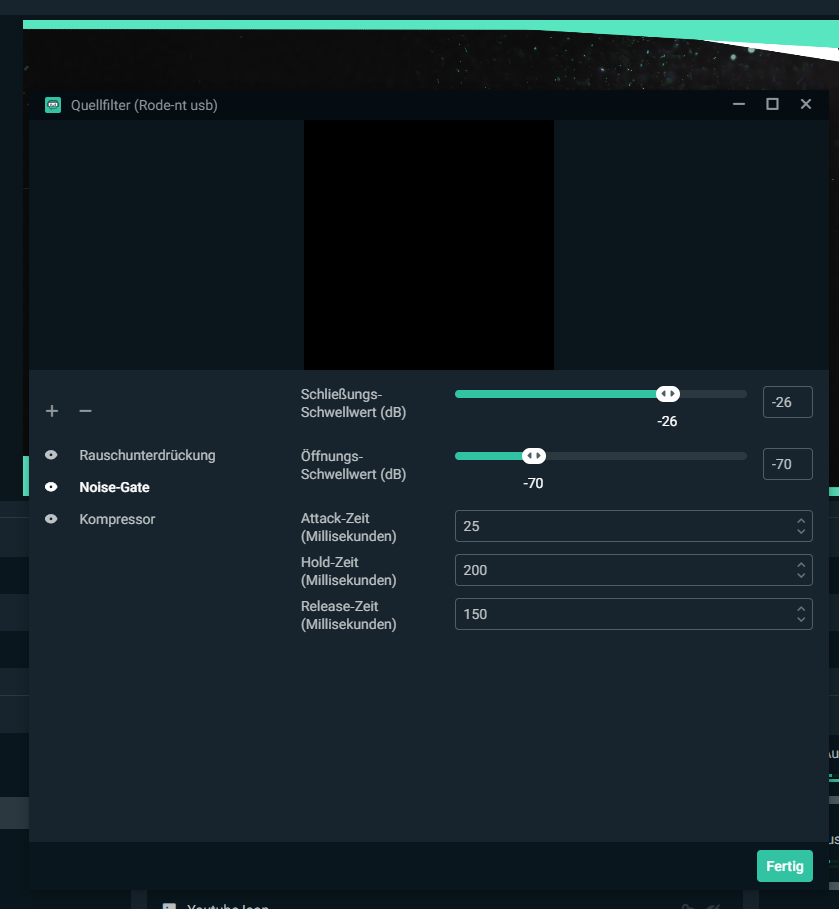Hide the Noise-Gate filter via its eye icon
The image size is (839, 909).
(51, 487)
